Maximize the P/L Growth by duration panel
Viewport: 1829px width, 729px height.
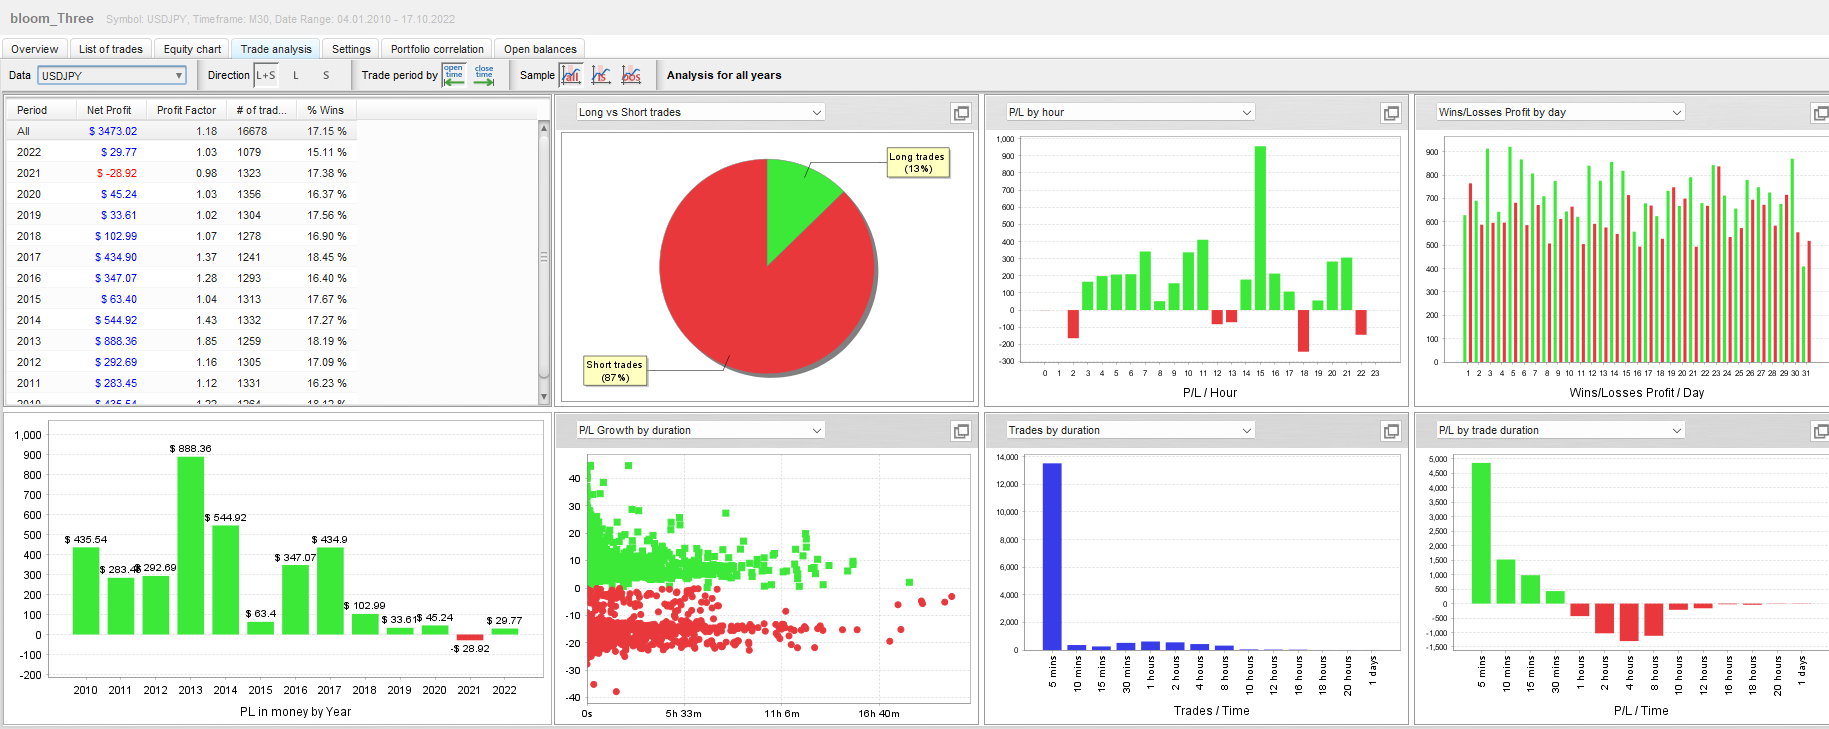[x=961, y=431]
